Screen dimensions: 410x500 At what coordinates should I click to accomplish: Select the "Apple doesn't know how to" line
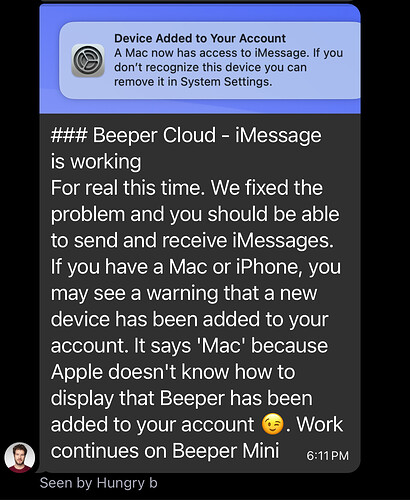tap(173, 372)
